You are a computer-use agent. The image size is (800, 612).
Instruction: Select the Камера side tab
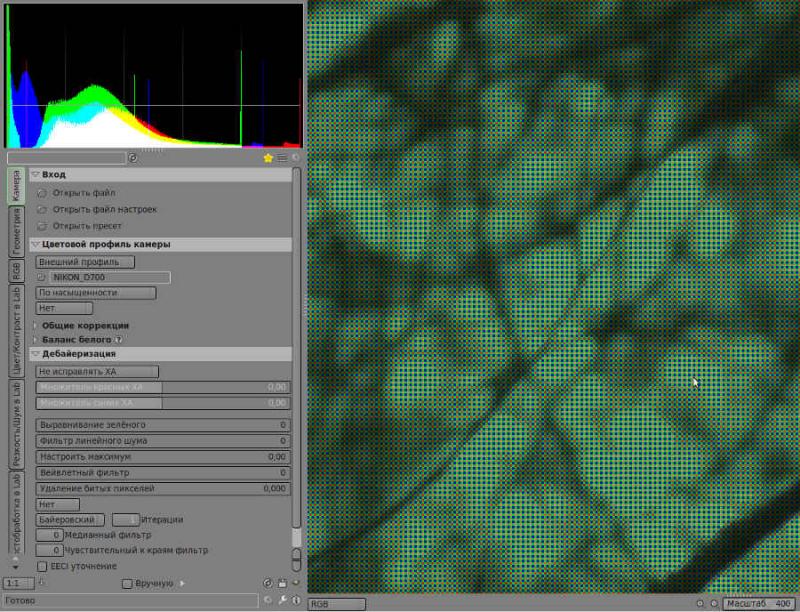click(x=16, y=187)
